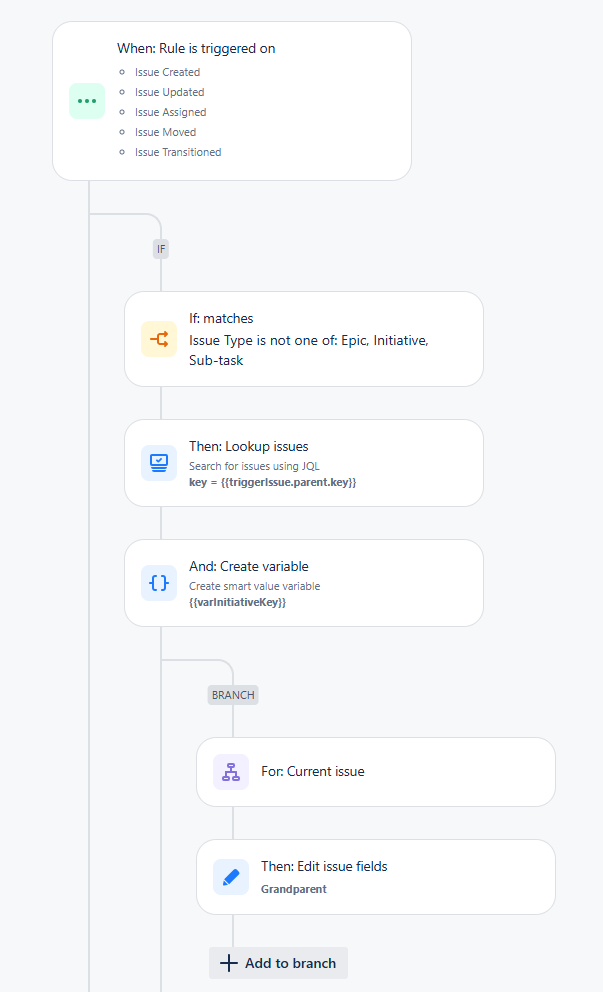
Task: Open the When: Rule is triggered on card
Action: tap(230, 100)
